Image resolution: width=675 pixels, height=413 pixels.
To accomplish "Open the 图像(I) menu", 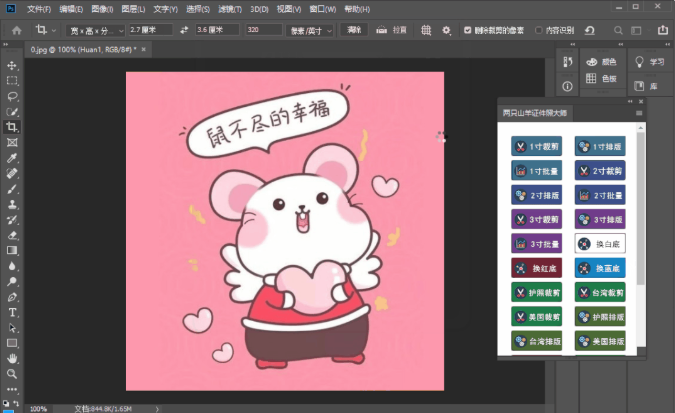I will tap(102, 8).
